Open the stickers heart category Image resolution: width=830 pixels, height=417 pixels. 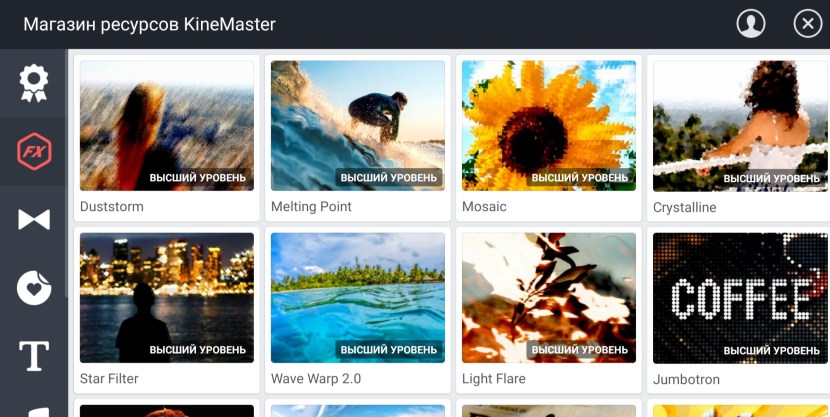click(33, 288)
